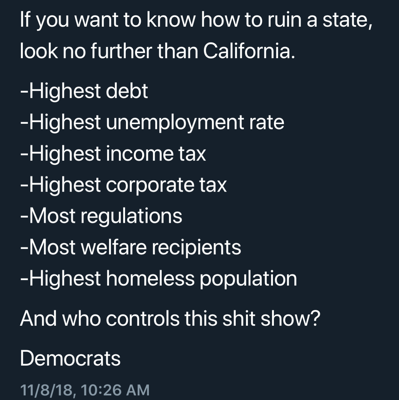The height and width of the screenshot is (400, 399).
Task: Select the word California in the tweet
Action: pyautogui.click(x=249, y=51)
